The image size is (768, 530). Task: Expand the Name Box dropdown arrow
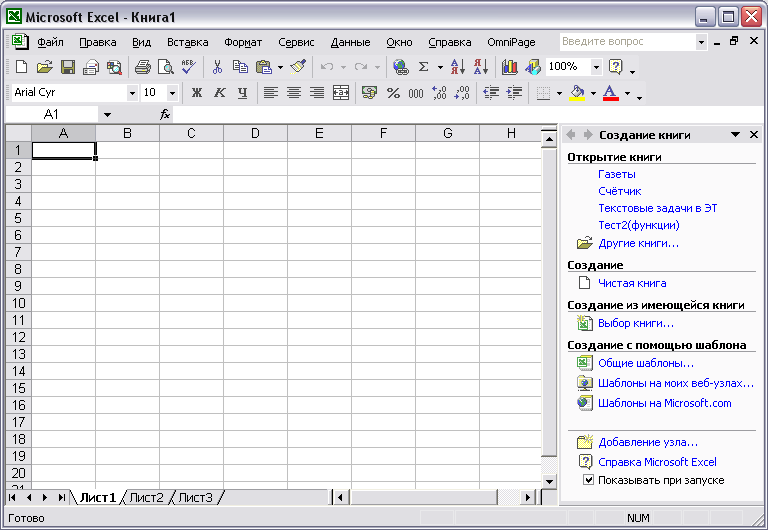pyautogui.click(x=107, y=115)
